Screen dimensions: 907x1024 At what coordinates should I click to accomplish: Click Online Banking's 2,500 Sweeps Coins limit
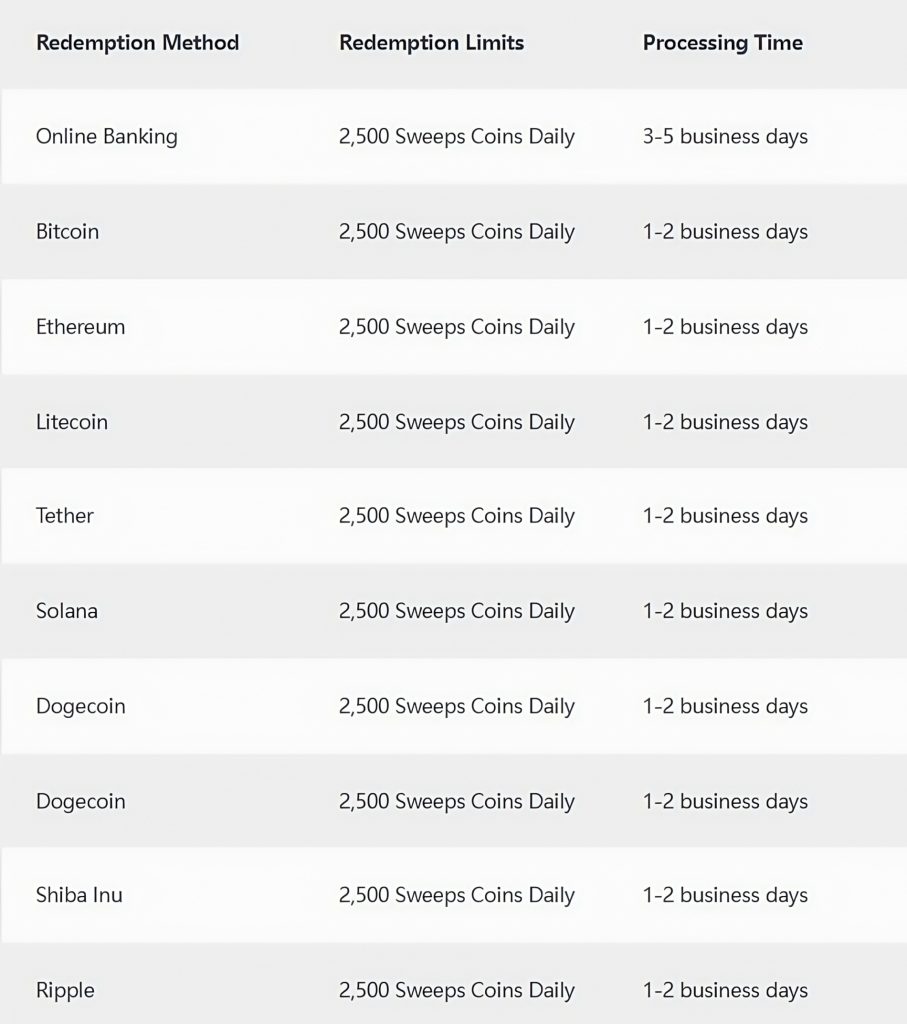[456, 136]
